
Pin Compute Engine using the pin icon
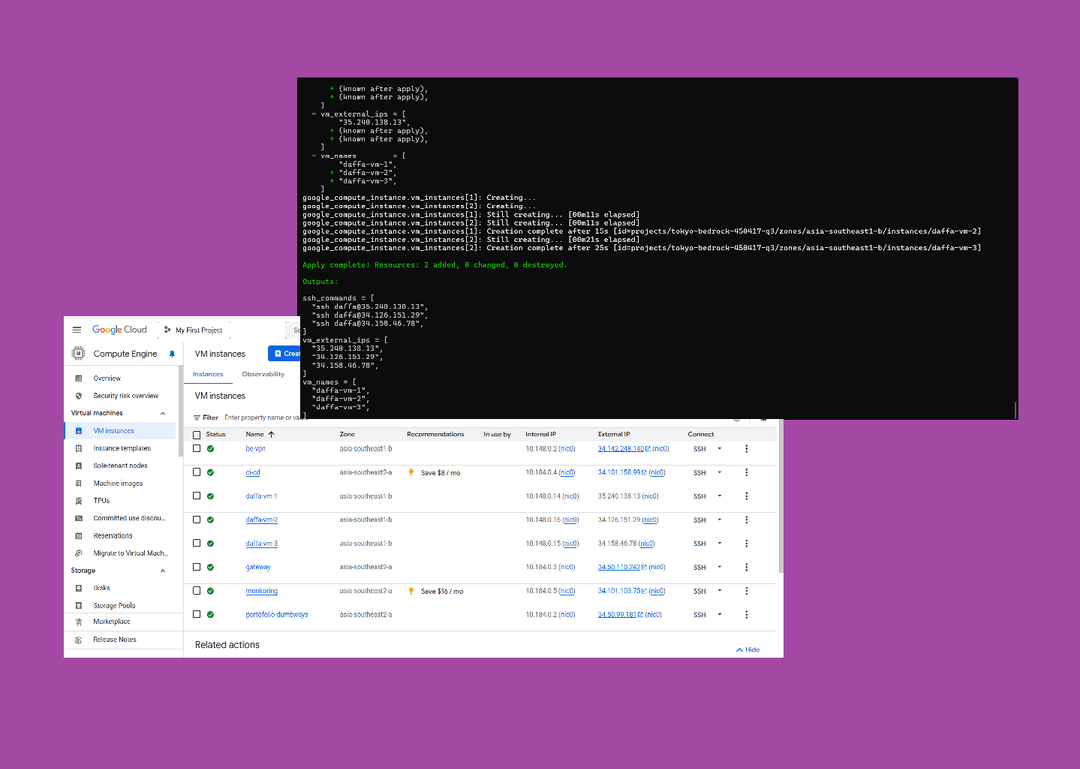click(x=171, y=353)
